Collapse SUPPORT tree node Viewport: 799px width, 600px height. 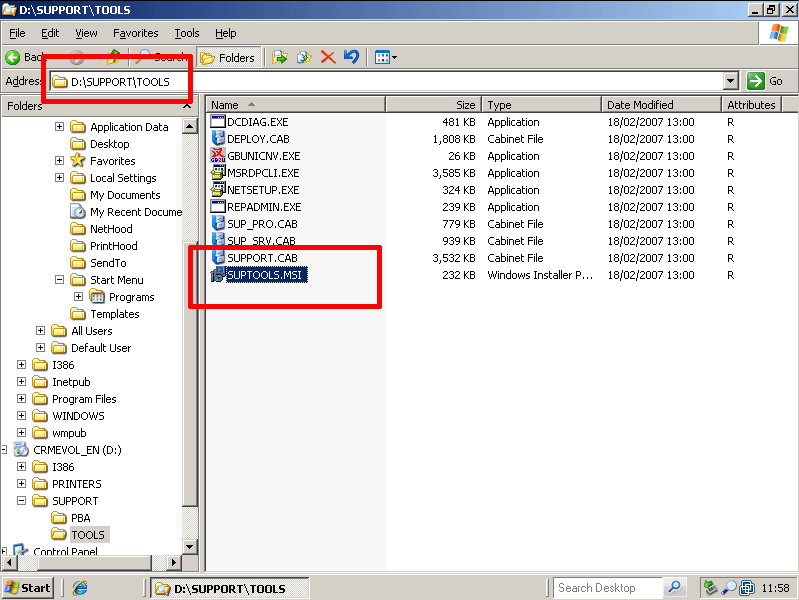point(21,500)
